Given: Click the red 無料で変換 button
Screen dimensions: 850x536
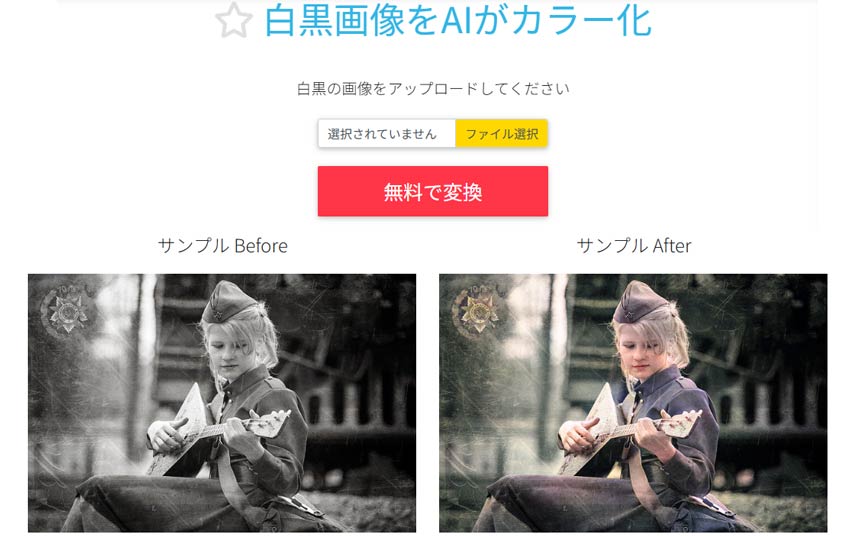Looking at the screenshot, I should coord(433,191).
